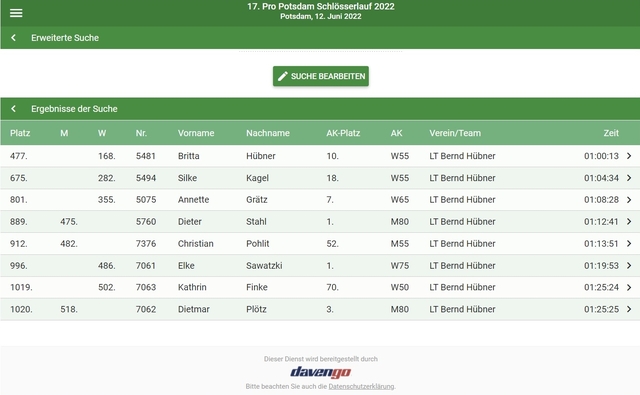Collapse Ergebnisse der Suche with back arrow
This screenshot has height=395, width=640.
pyautogui.click(x=13, y=109)
